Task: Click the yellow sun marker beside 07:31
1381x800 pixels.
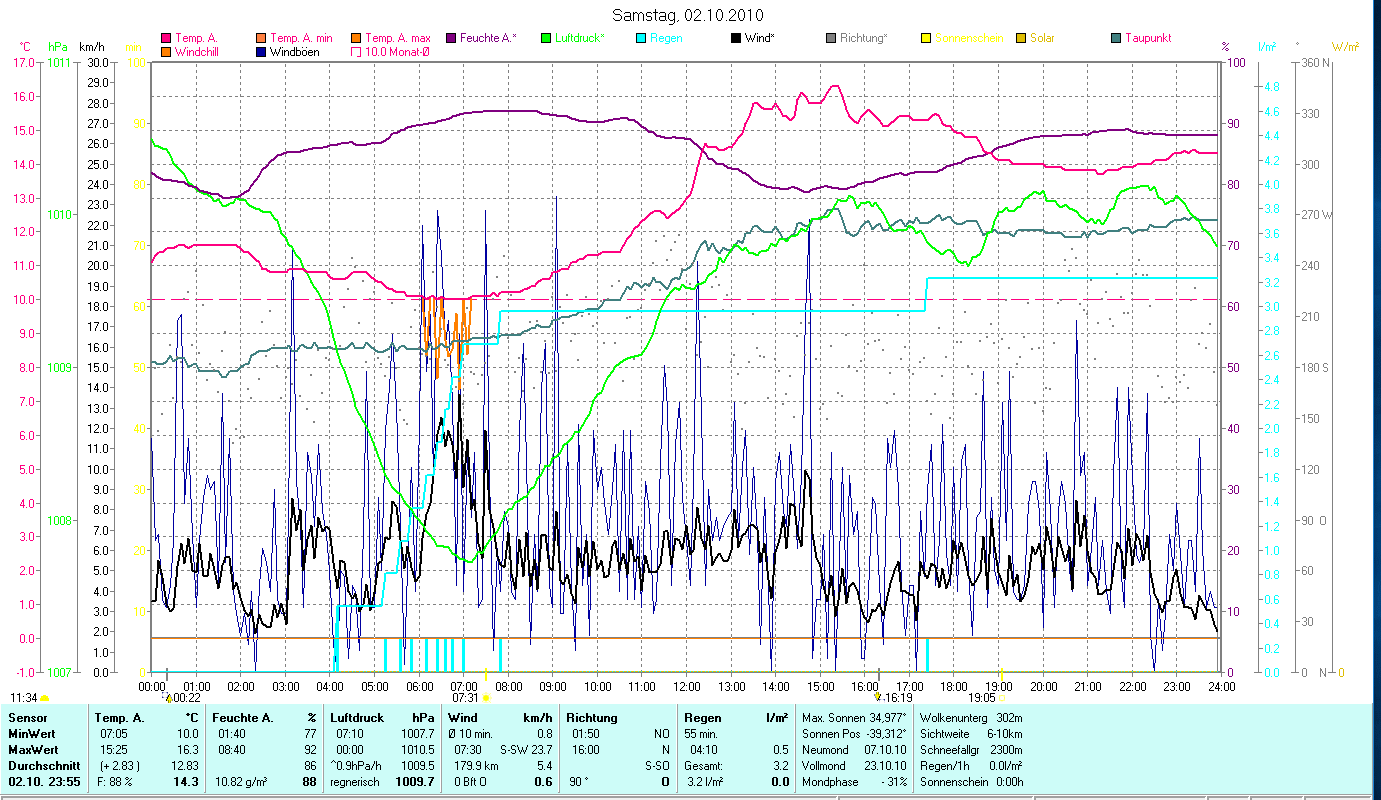Action: click(x=485, y=698)
